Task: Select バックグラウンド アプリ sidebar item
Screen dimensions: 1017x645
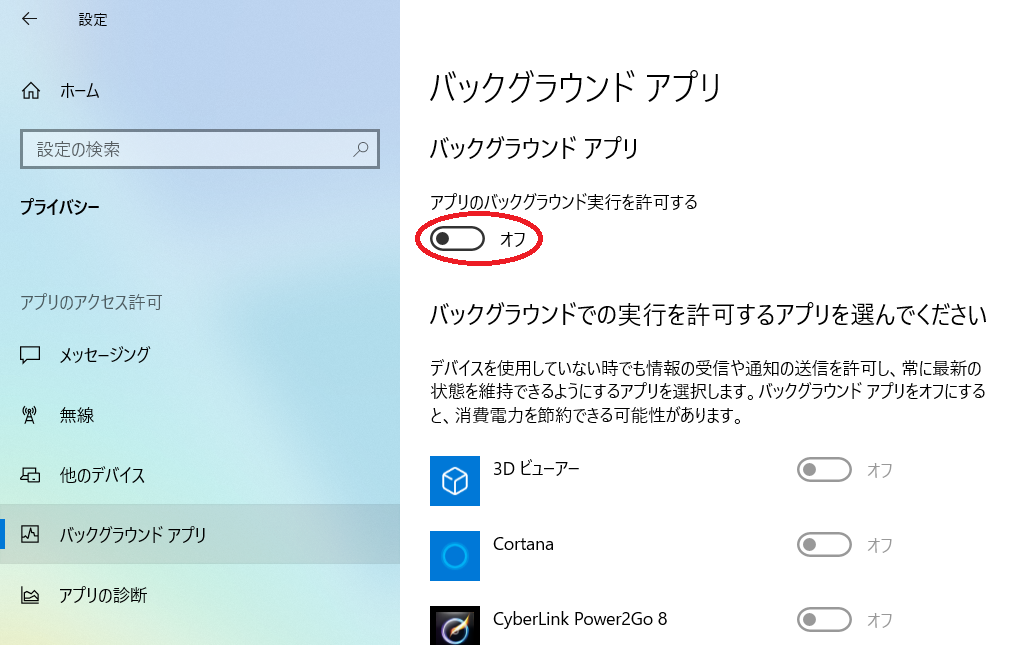Action: [200, 534]
